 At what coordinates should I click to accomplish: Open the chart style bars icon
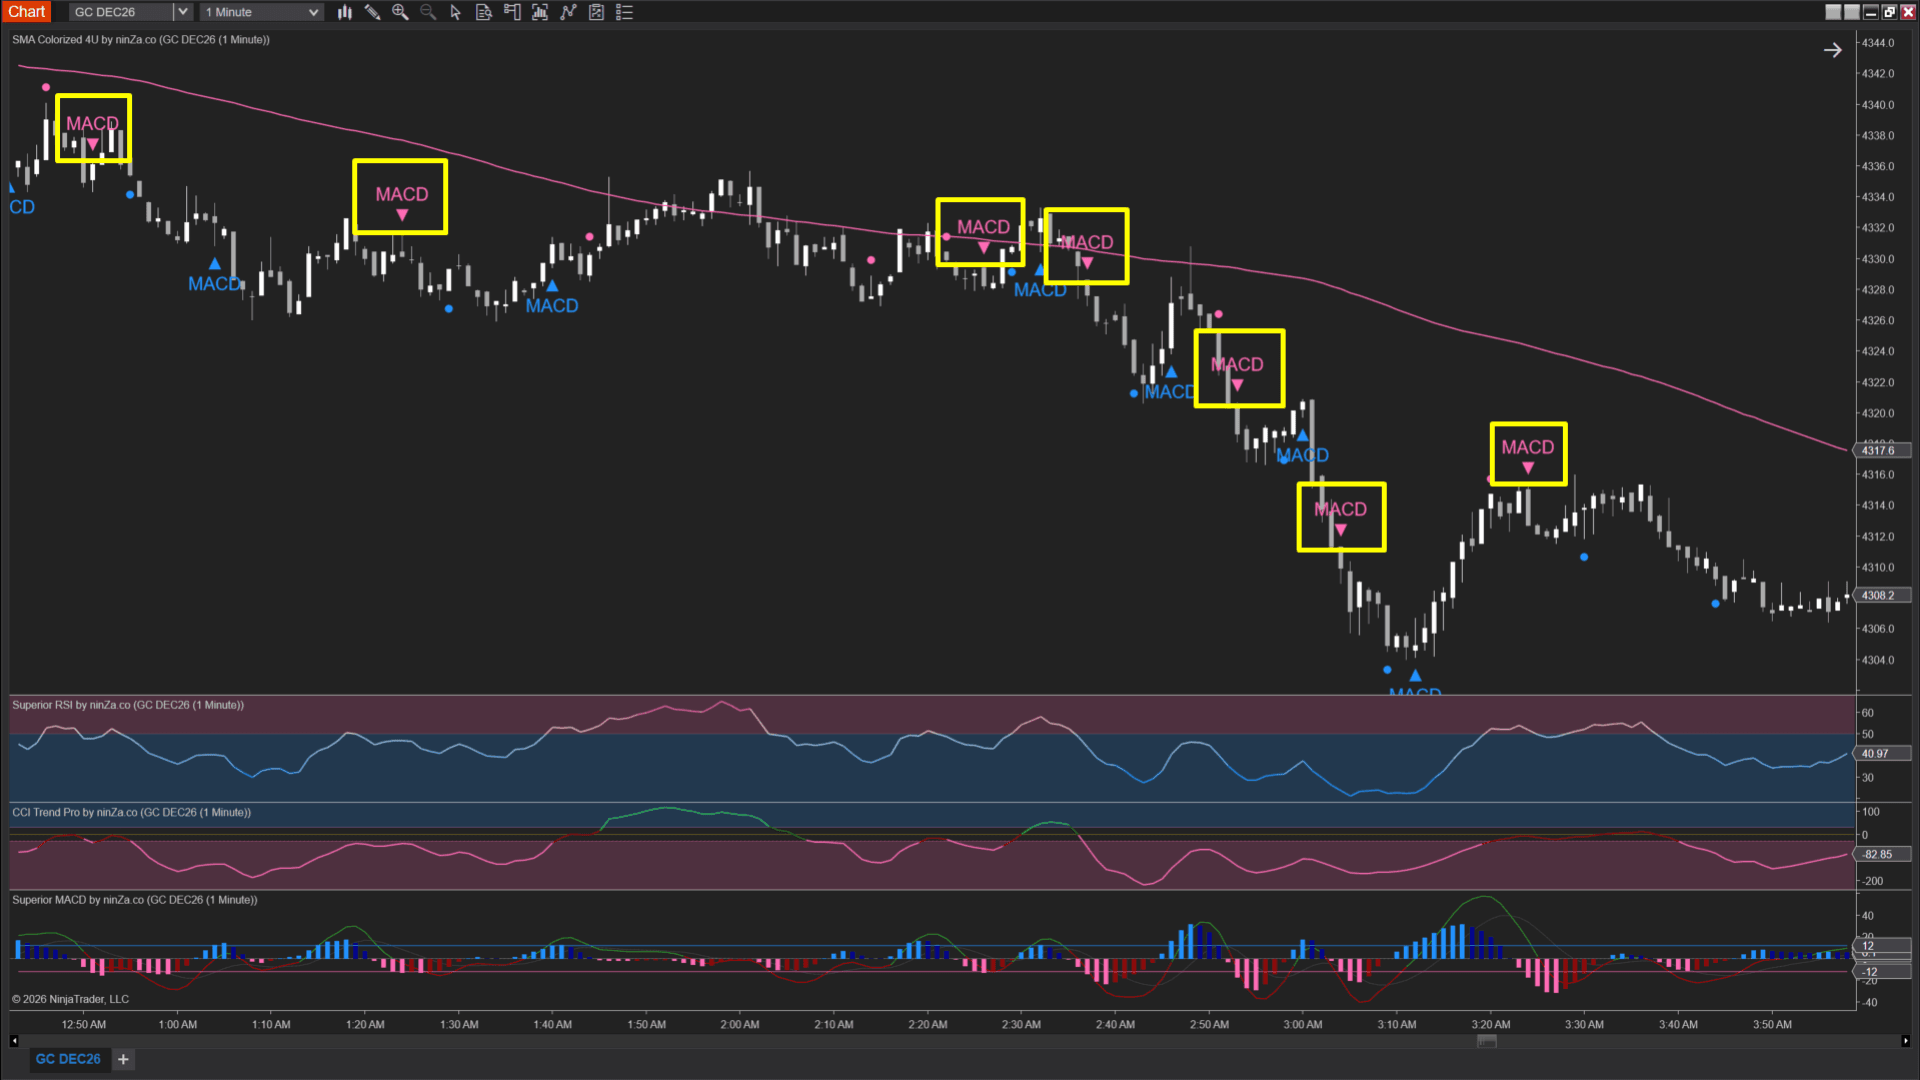click(x=345, y=12)
